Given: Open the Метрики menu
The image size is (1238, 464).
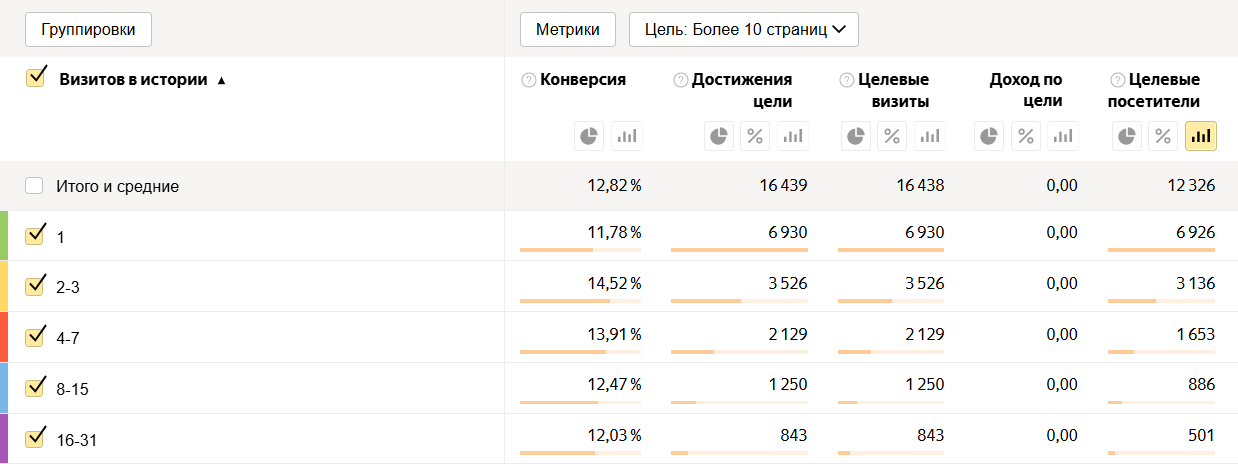Looking at the screenshot, I should pyautogui.click(x=568, y=30).
